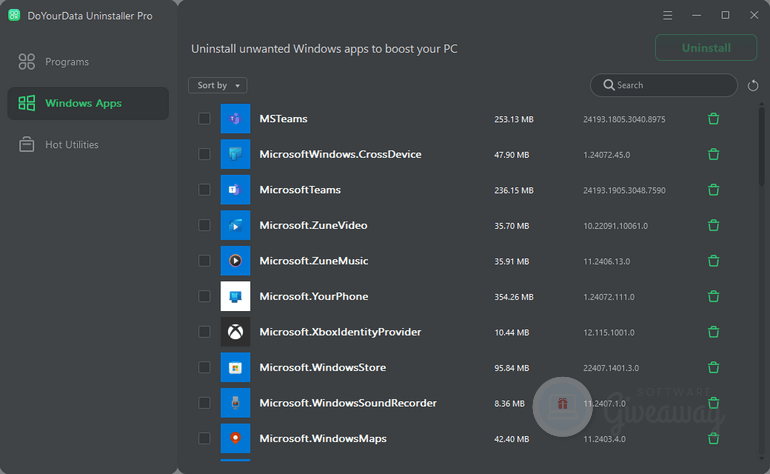Click the MSTeams app icon

click(235, 118)
